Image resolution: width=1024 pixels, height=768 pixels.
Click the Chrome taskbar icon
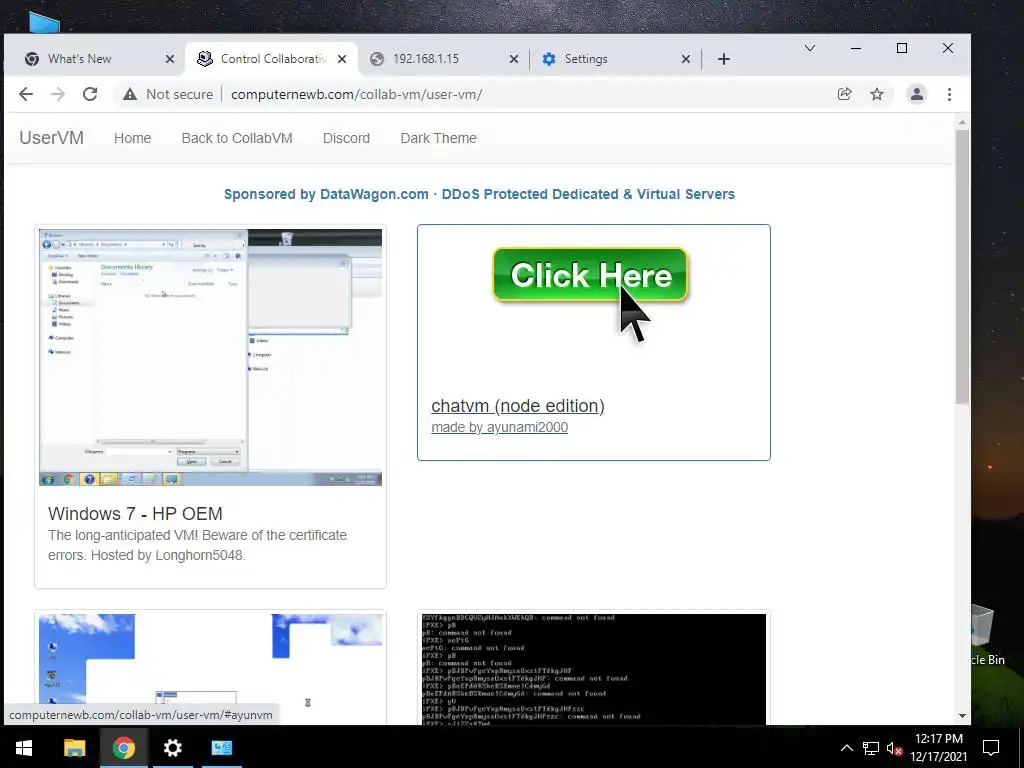pyautogui.click(x=123, y=748)
